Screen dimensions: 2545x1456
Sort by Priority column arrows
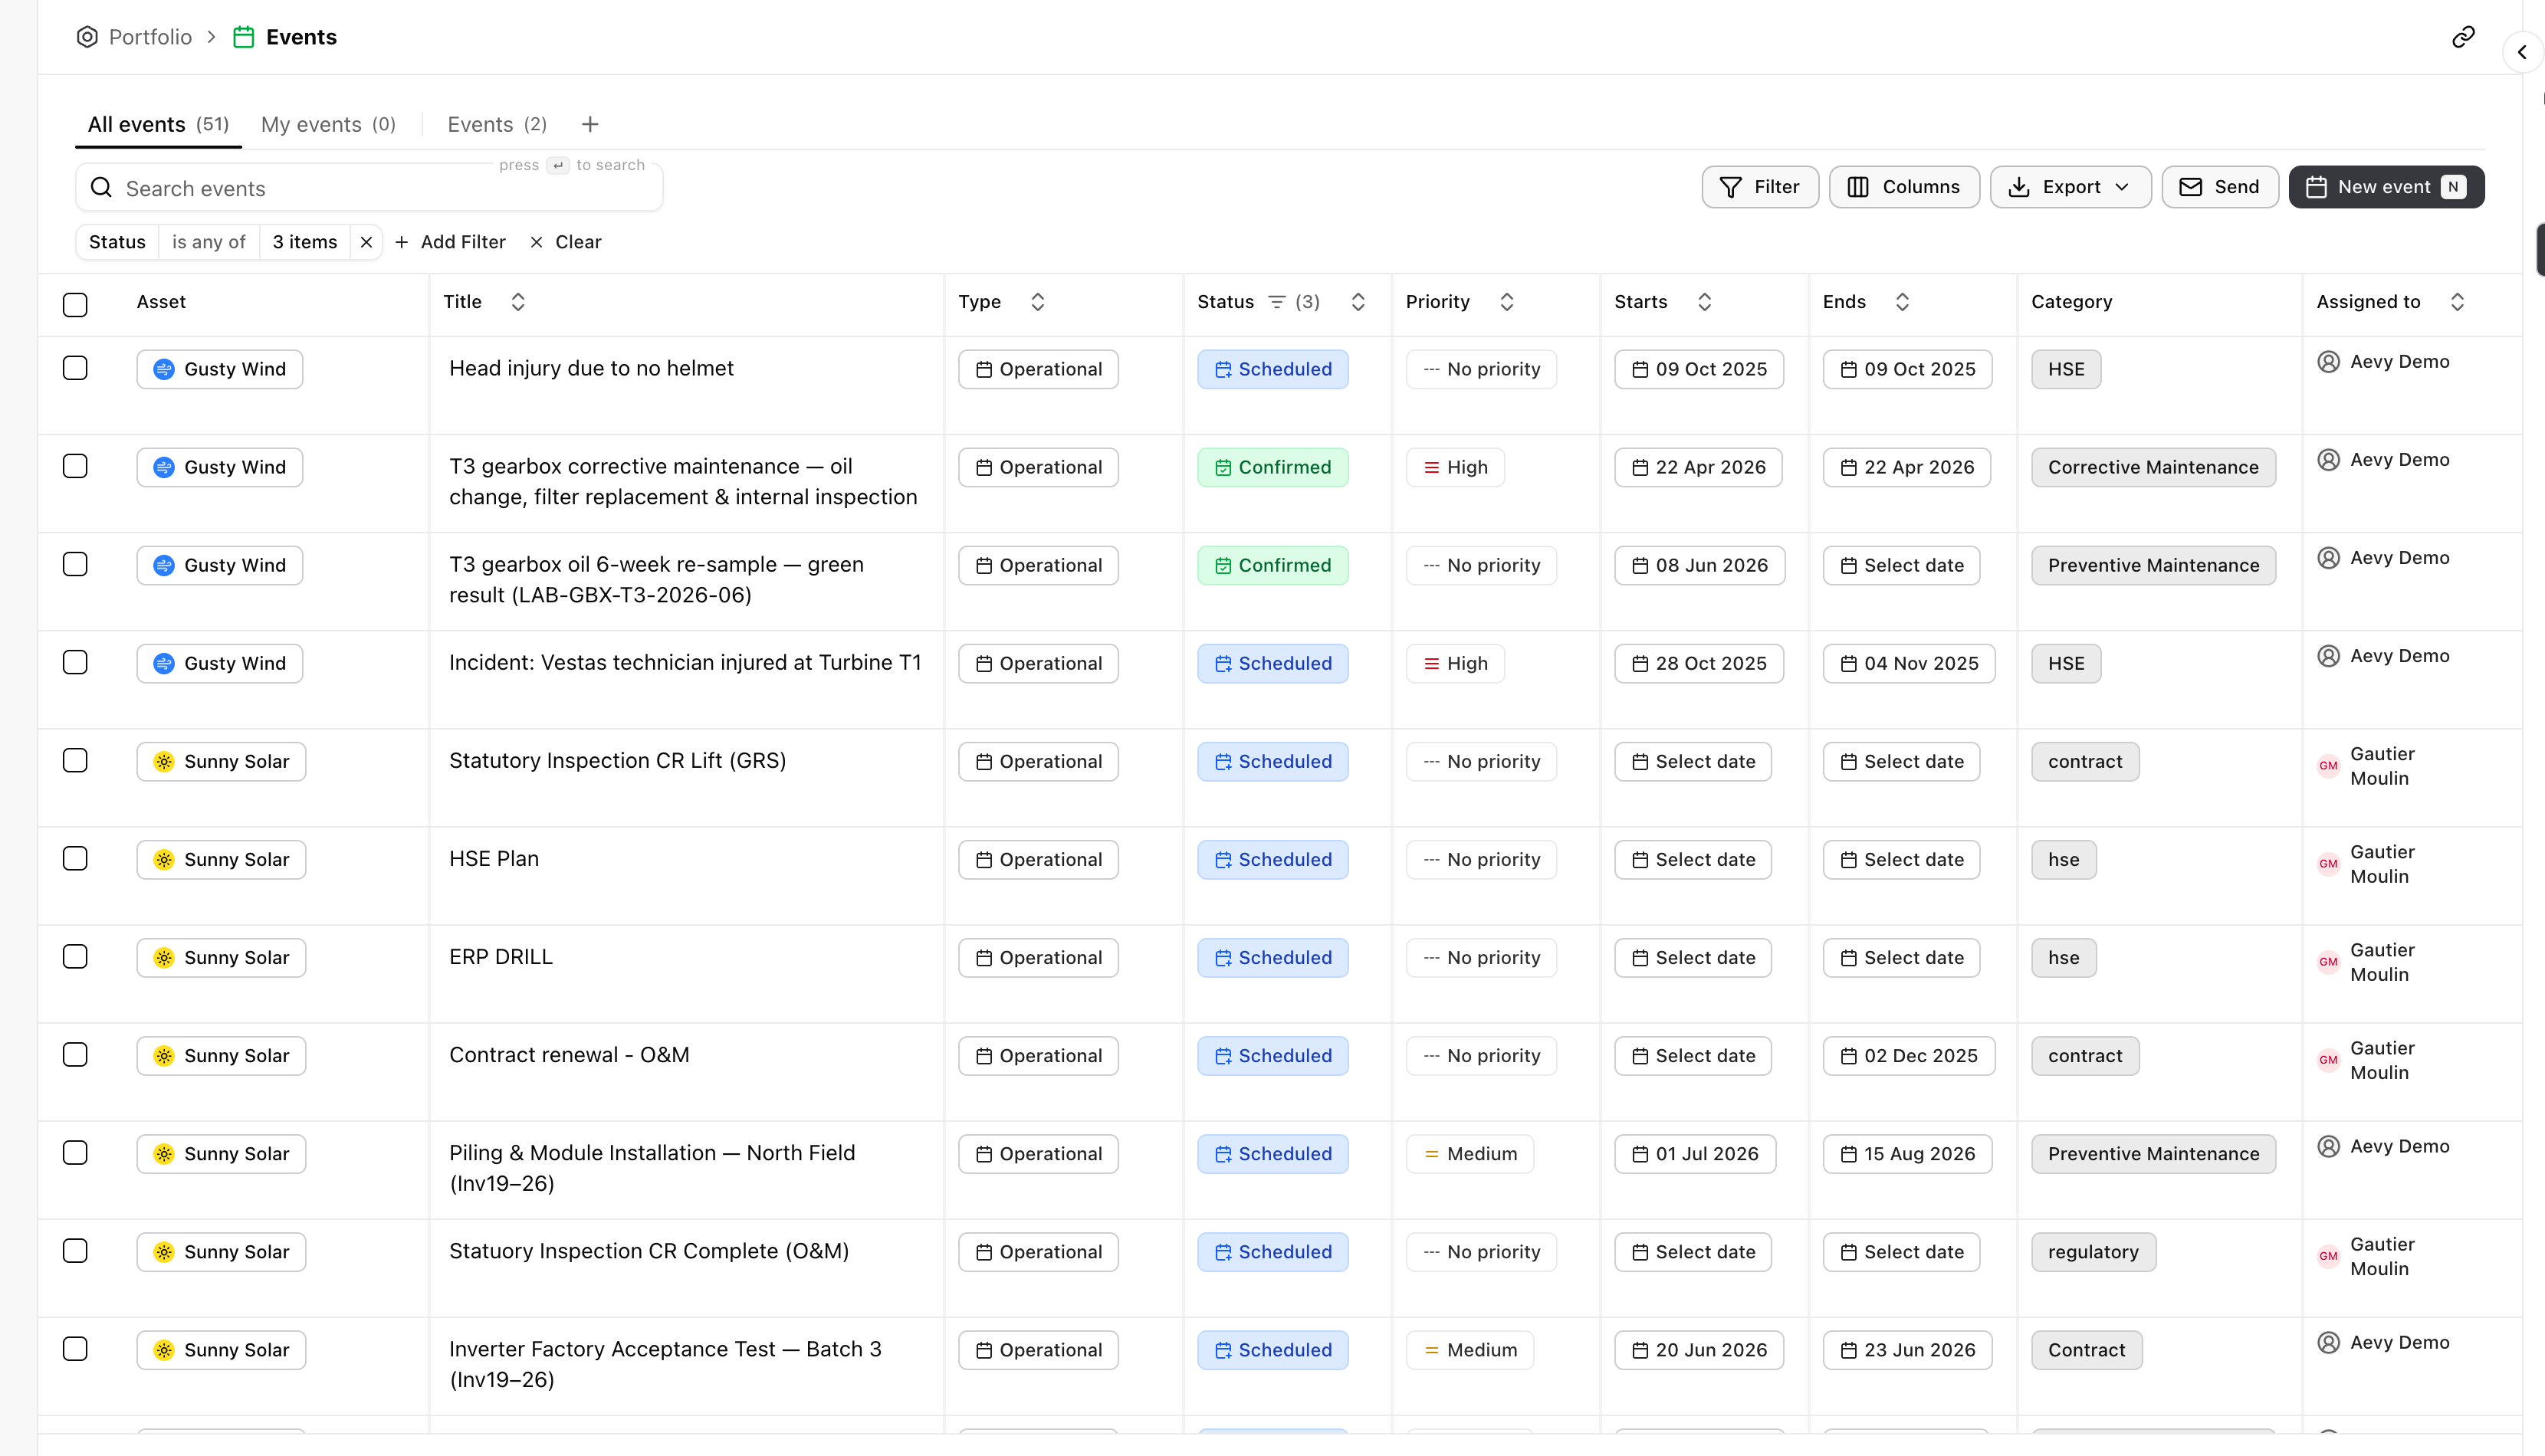coord(1507,302)
